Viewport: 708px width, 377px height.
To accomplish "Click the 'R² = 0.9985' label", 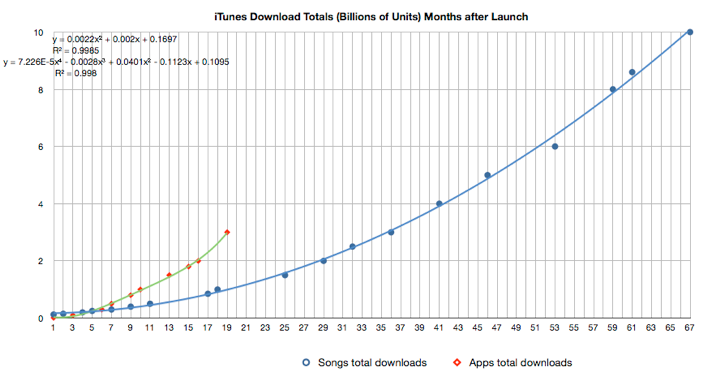I will (76, 51).
